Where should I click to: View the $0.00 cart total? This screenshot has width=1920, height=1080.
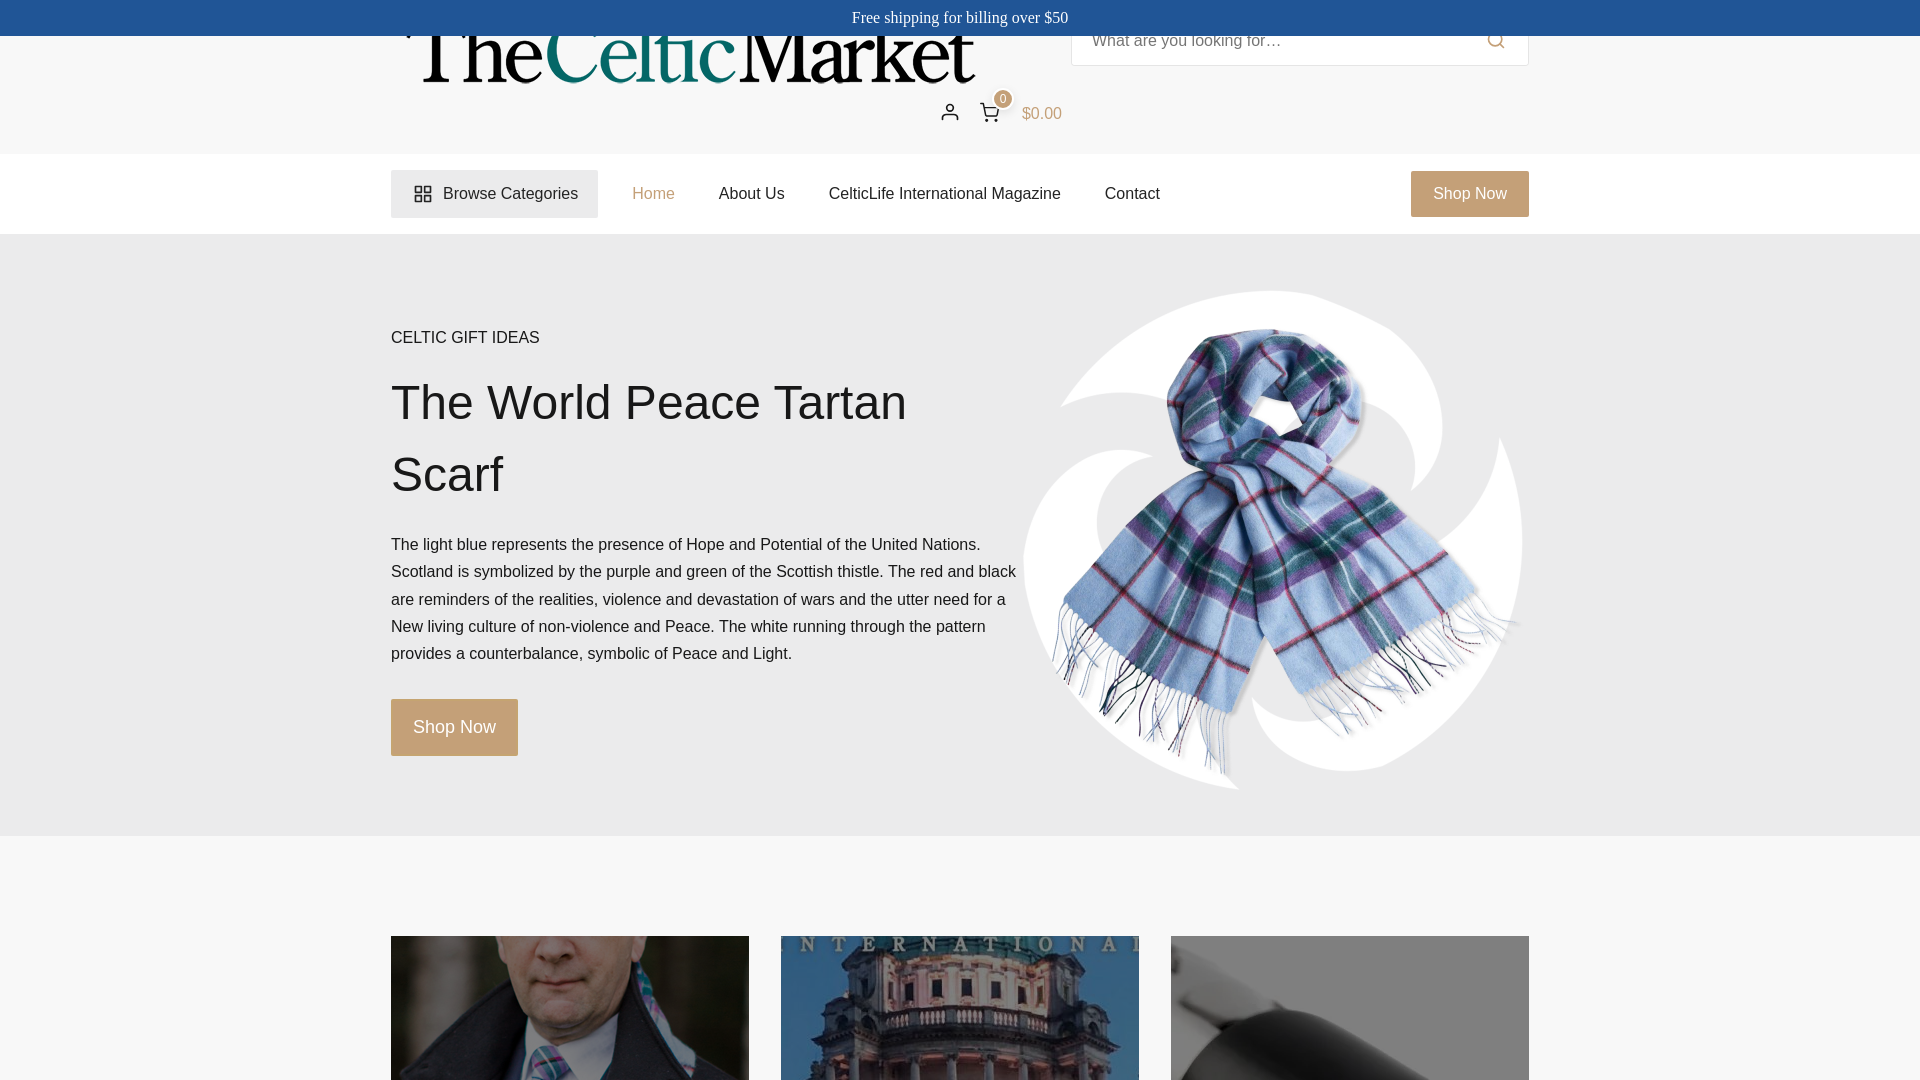pos(1041,114)
